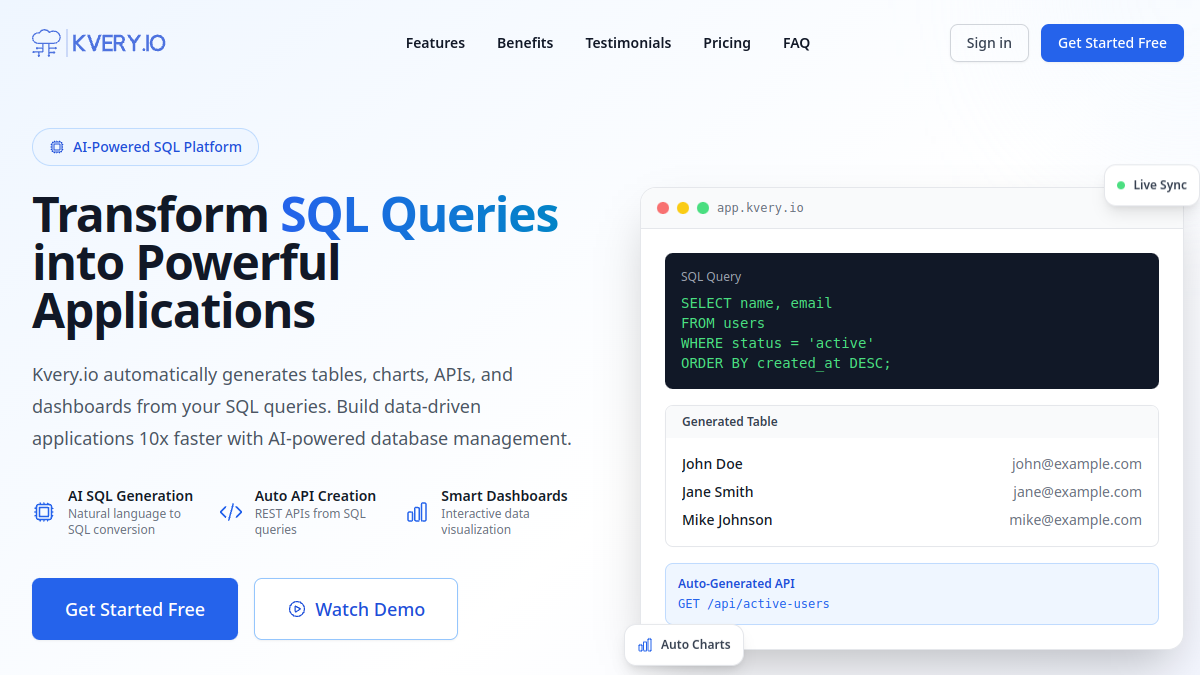Click the SQL Query label in code block

pos(711,277)
